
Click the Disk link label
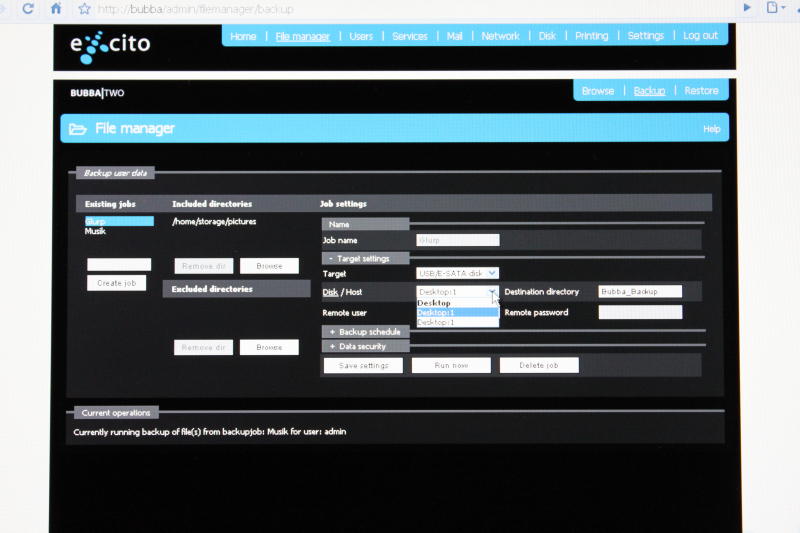coord(330,292)
